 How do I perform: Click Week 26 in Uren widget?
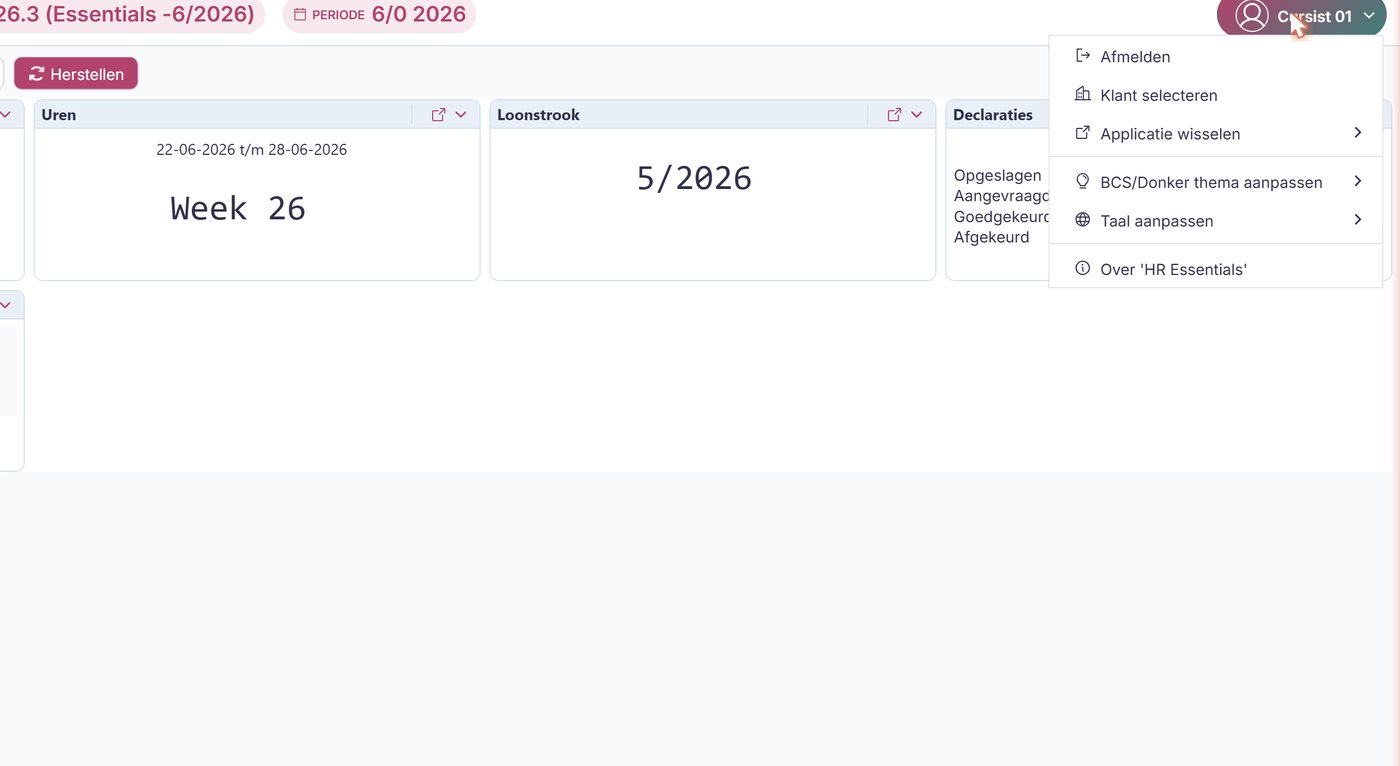[x=238, y=208]
